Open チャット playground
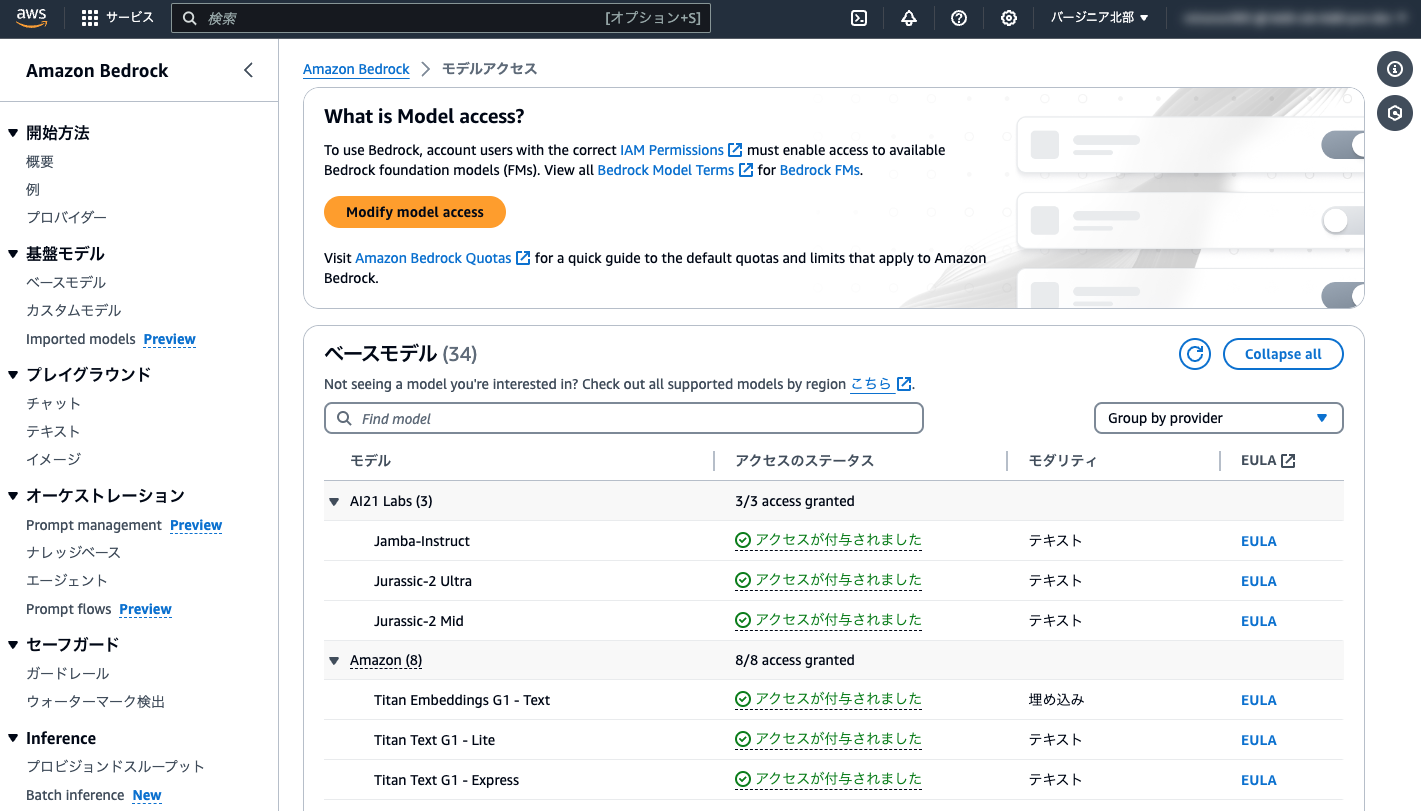 [x=53, y=404]
